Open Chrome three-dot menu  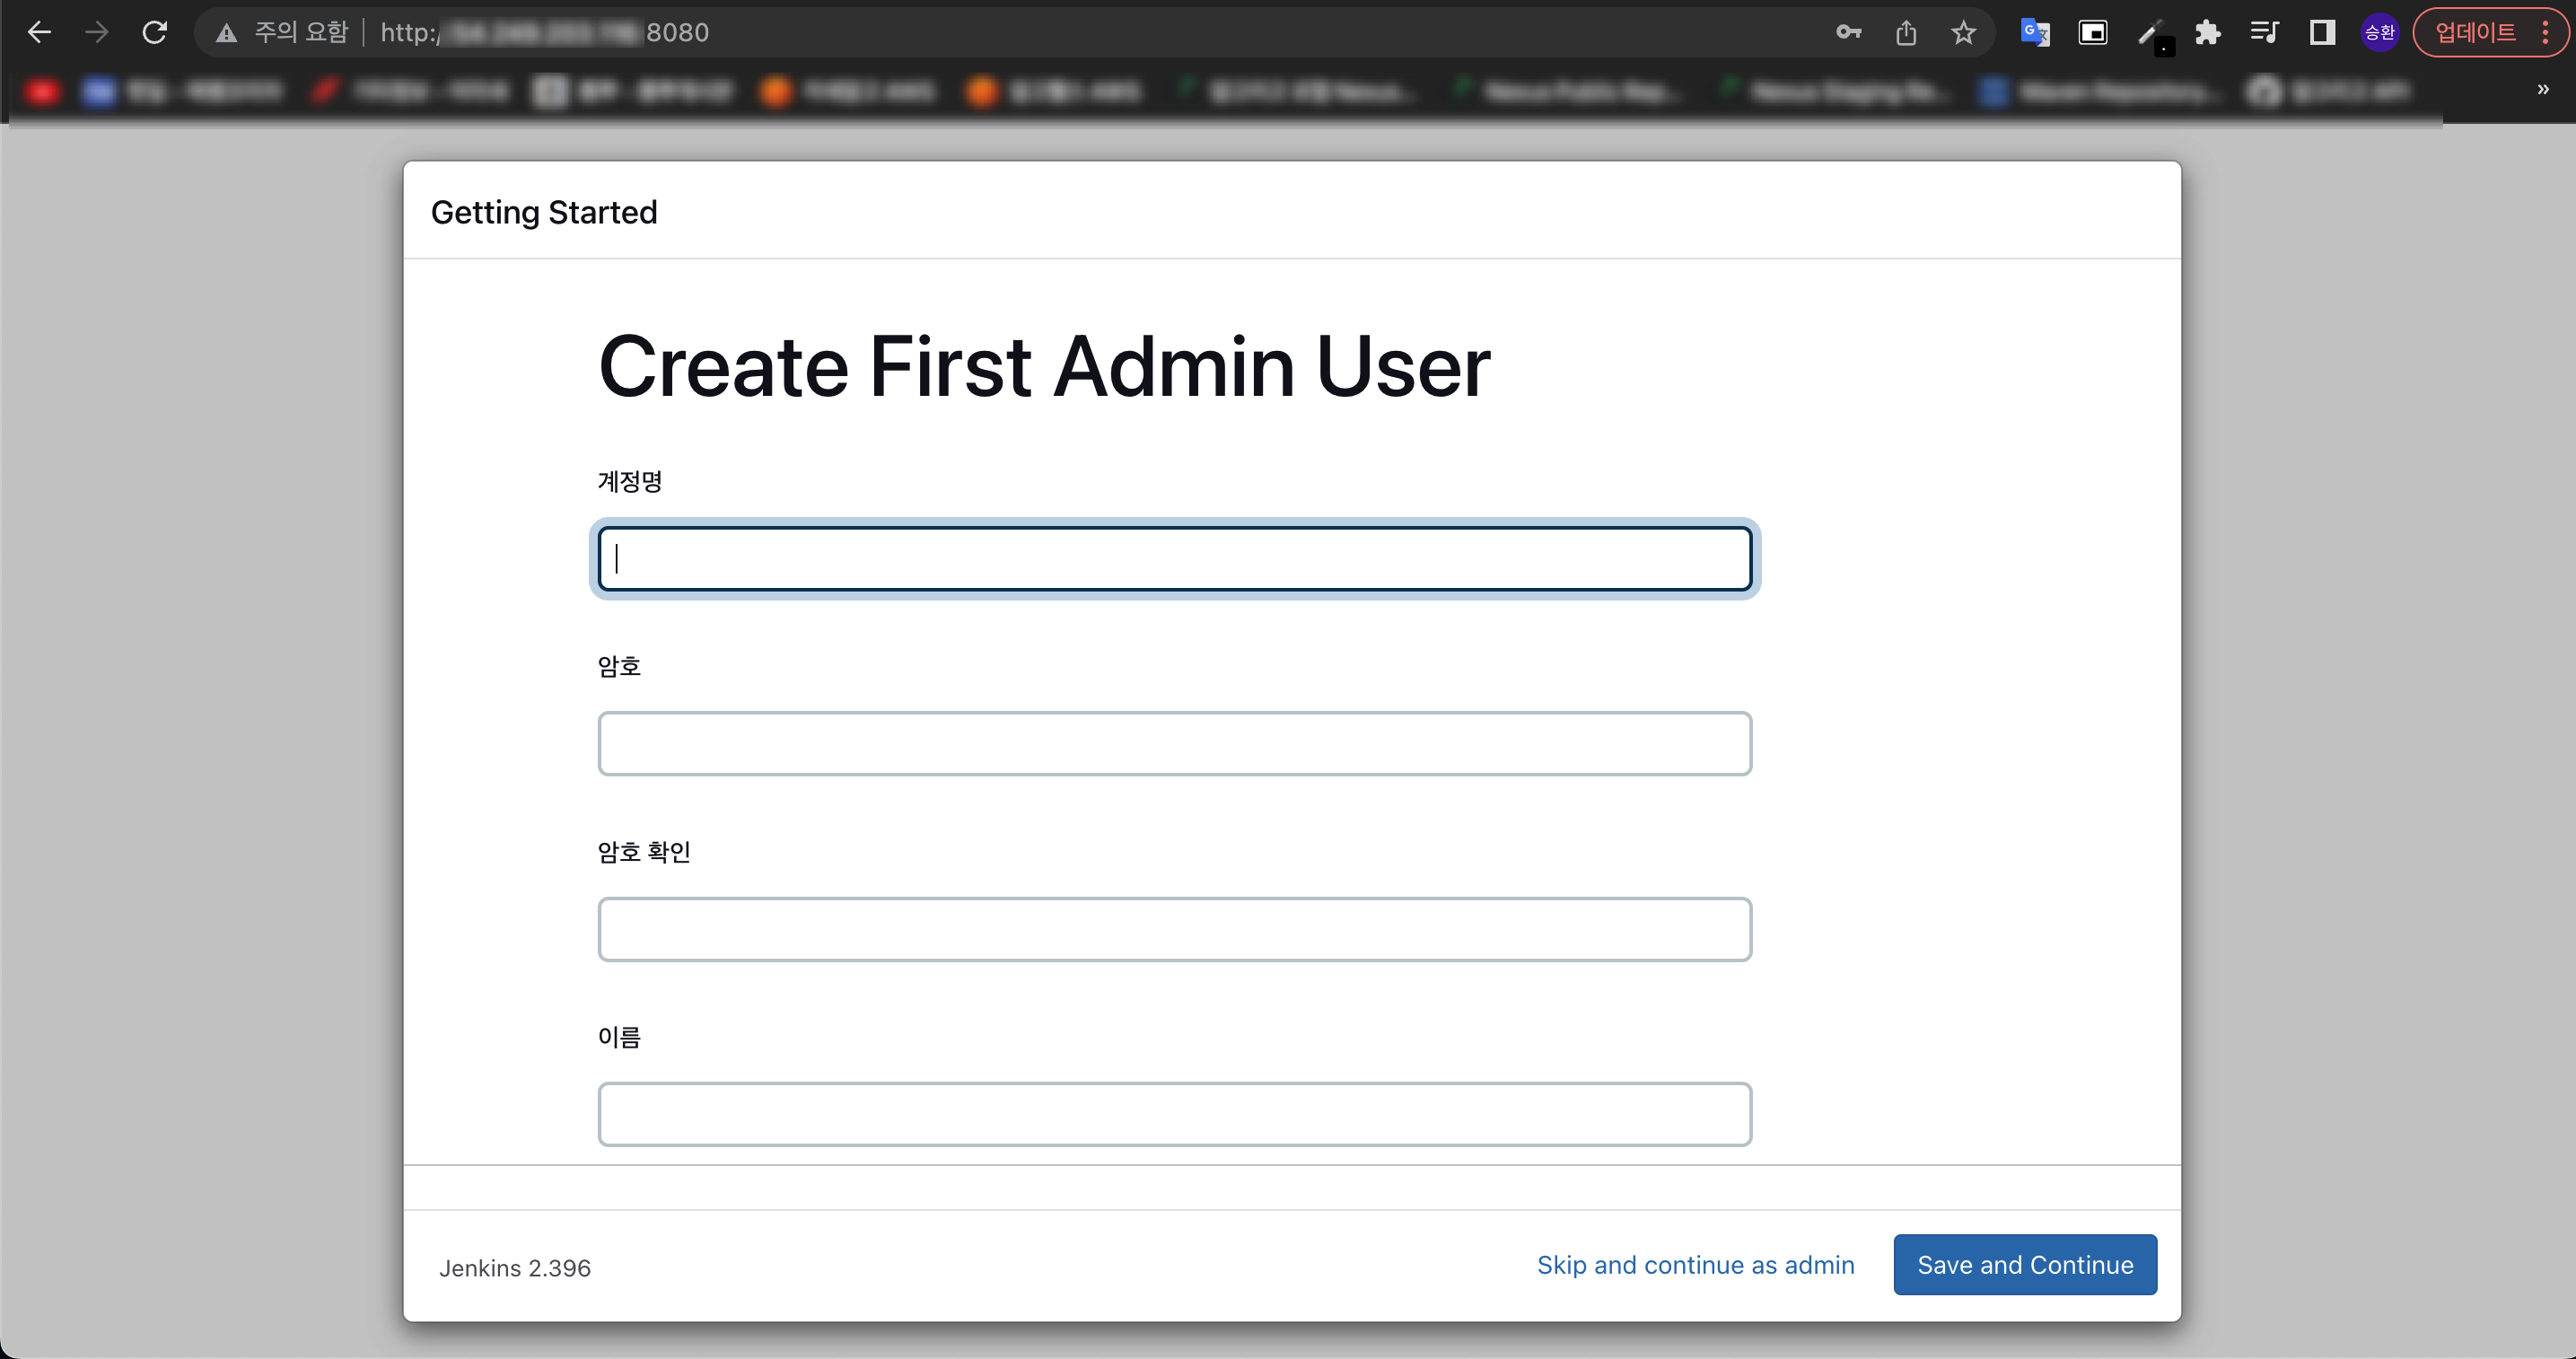pyautogui.click(x=2546, y=32)
